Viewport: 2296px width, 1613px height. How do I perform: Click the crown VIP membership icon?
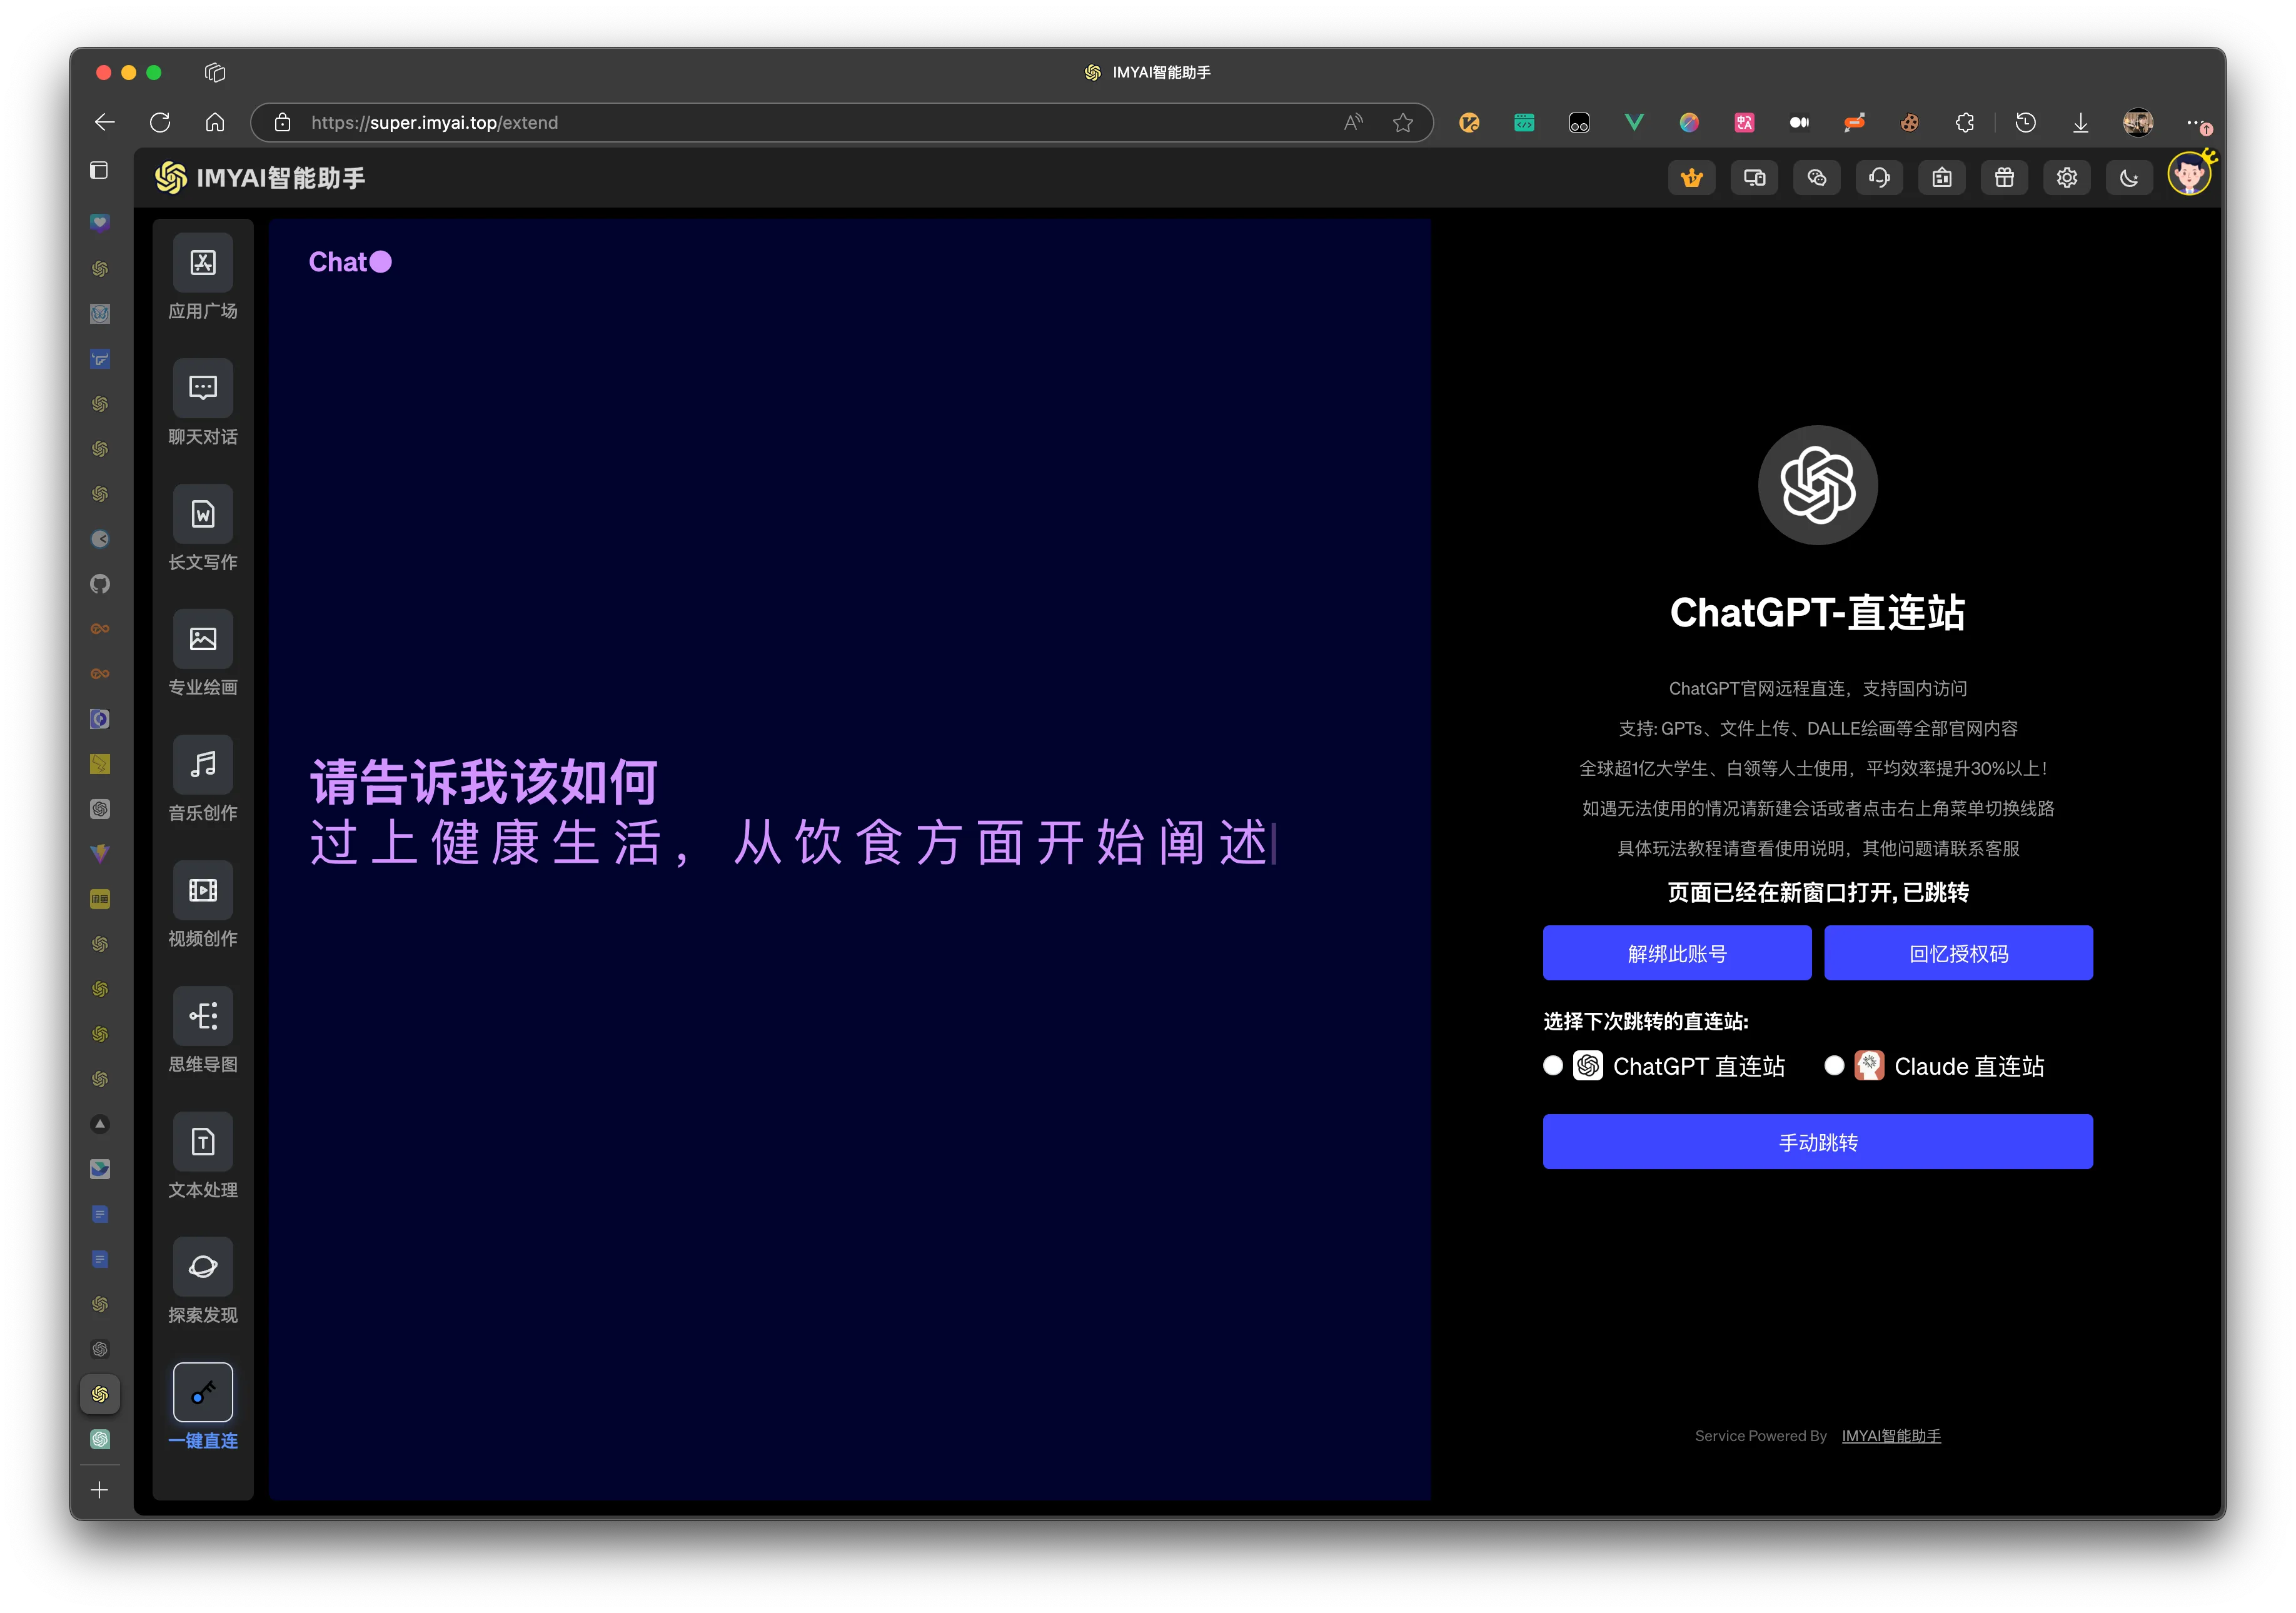click(1692, 178)
